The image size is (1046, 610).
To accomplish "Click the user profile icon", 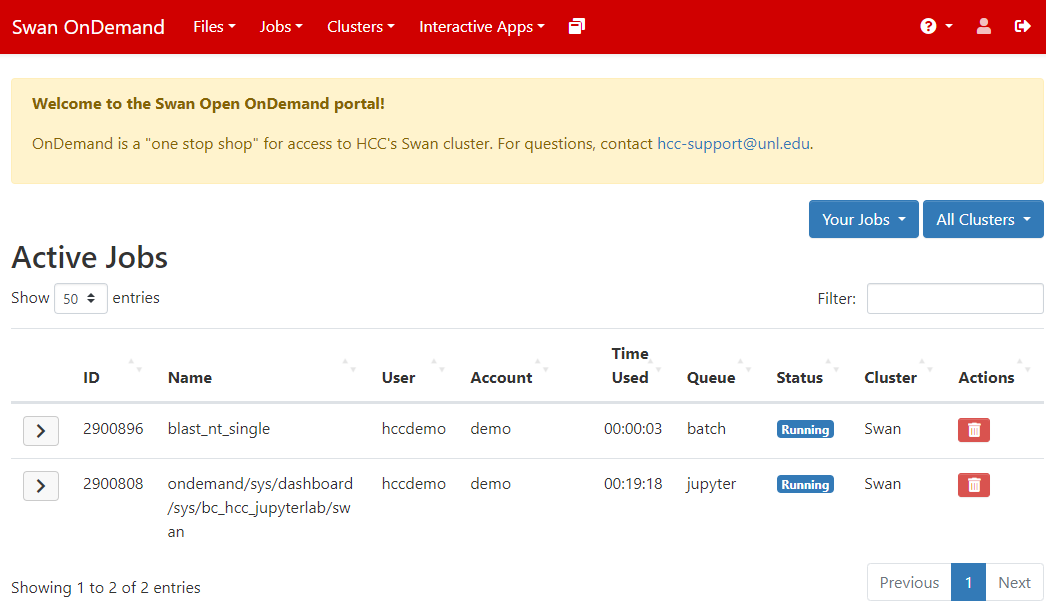I will (984, 27).
